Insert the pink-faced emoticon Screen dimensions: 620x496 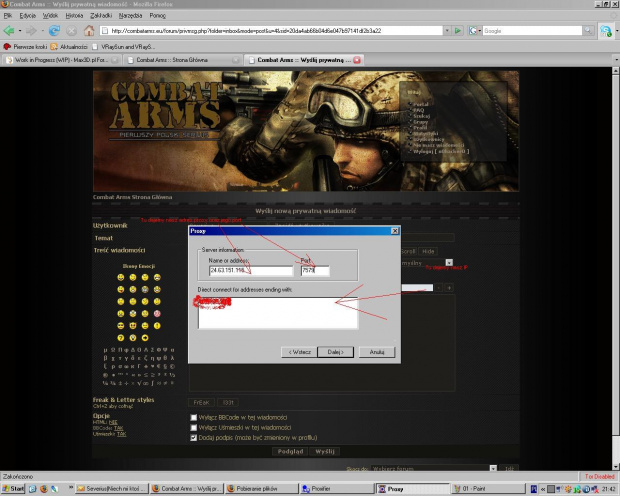point(157,314)
